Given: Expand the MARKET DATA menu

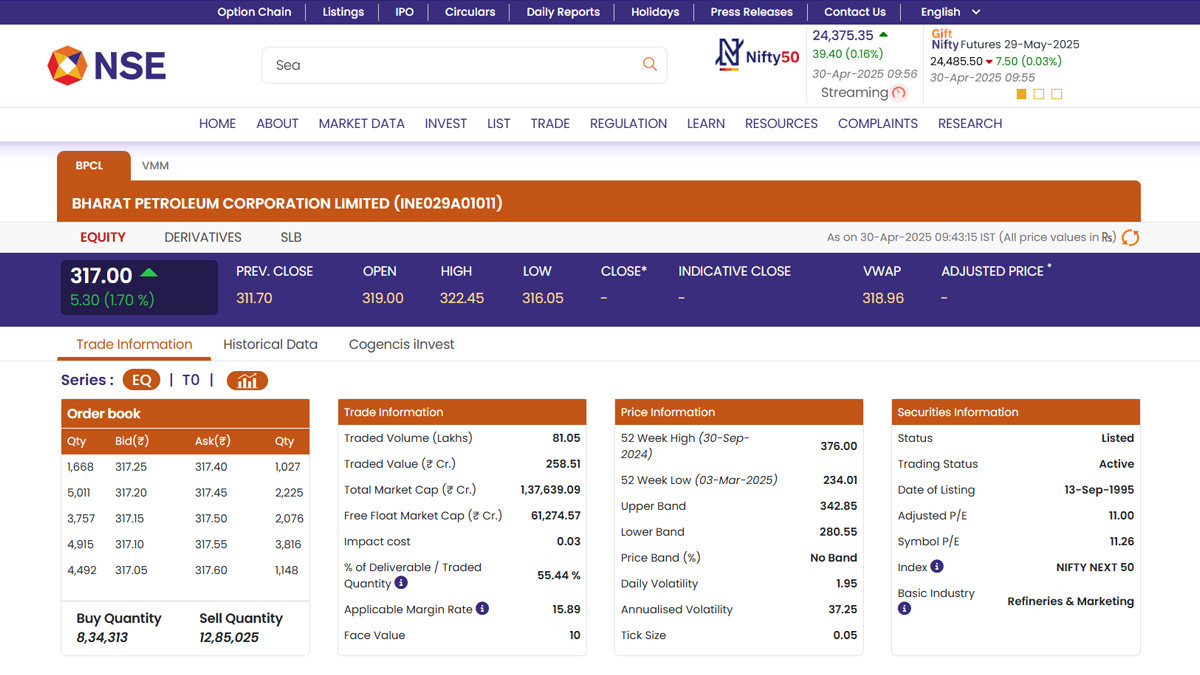Looking at the screenshot, I should click(361, 124).
